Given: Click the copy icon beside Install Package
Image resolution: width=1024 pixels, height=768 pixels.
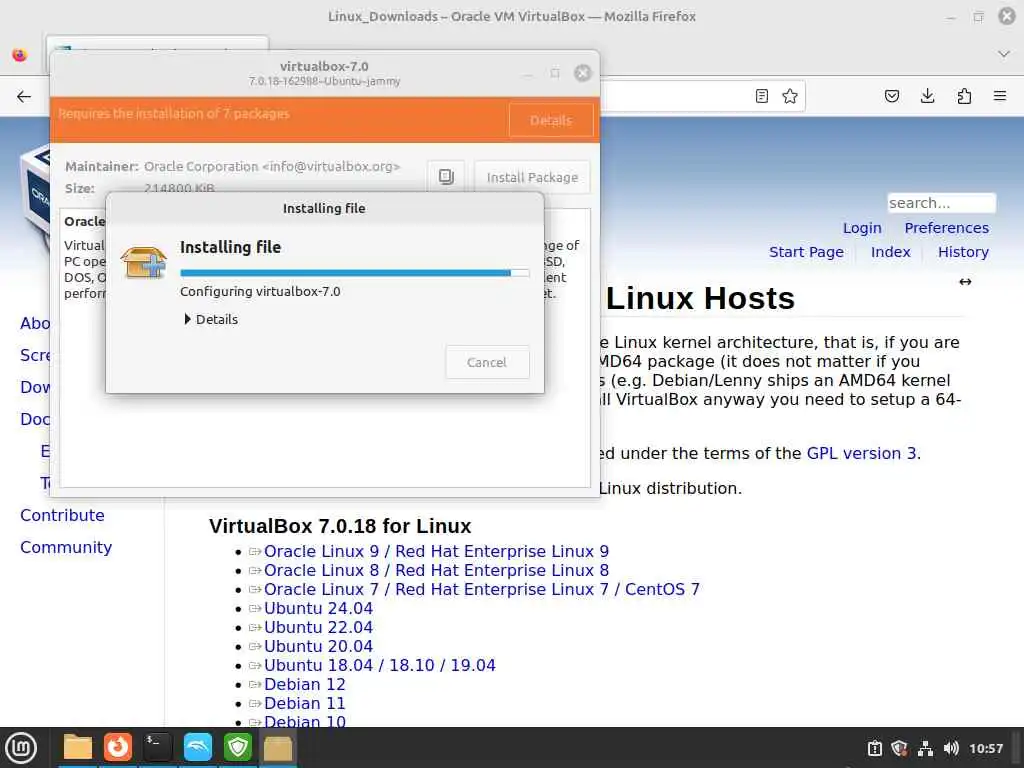Looking at the screenshot, I should [x=446, y=177].
